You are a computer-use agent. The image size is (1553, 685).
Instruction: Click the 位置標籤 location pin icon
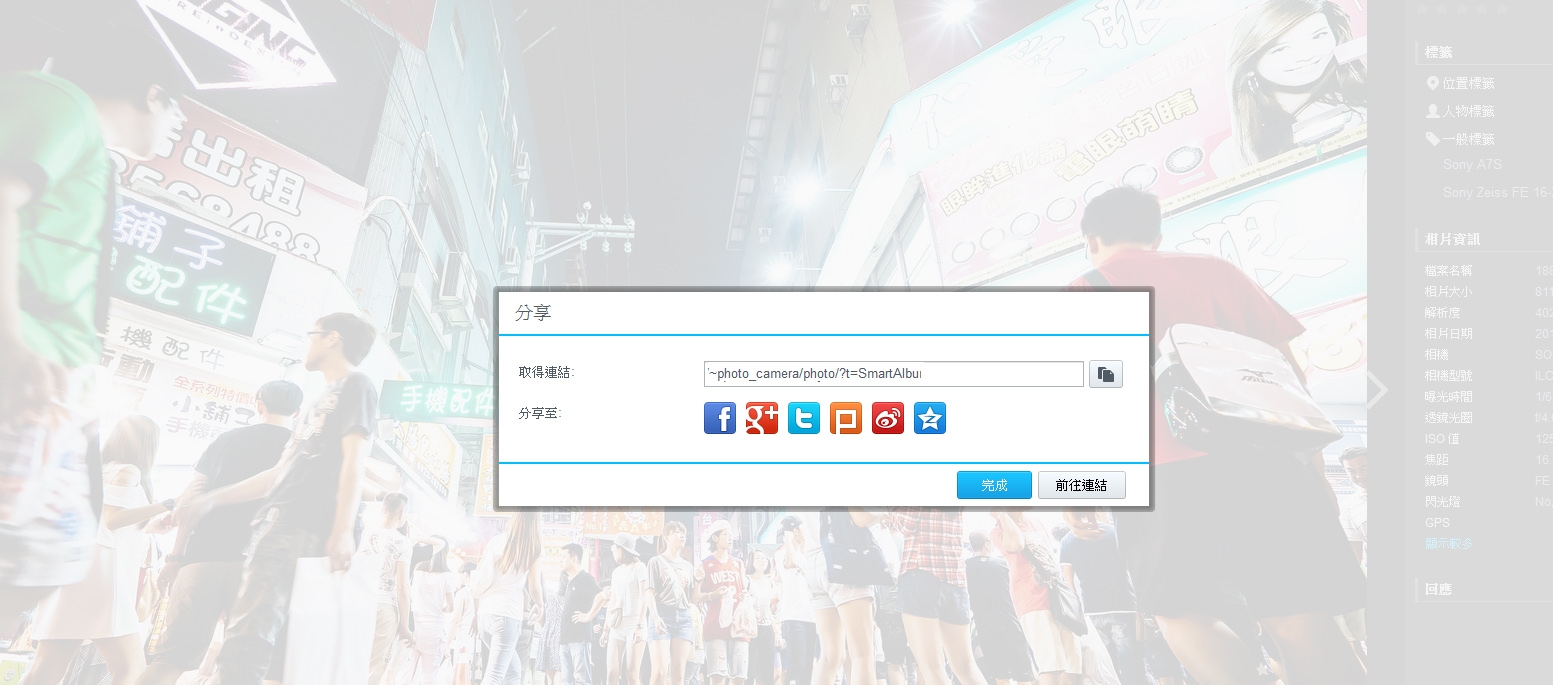pos(1433,84)
